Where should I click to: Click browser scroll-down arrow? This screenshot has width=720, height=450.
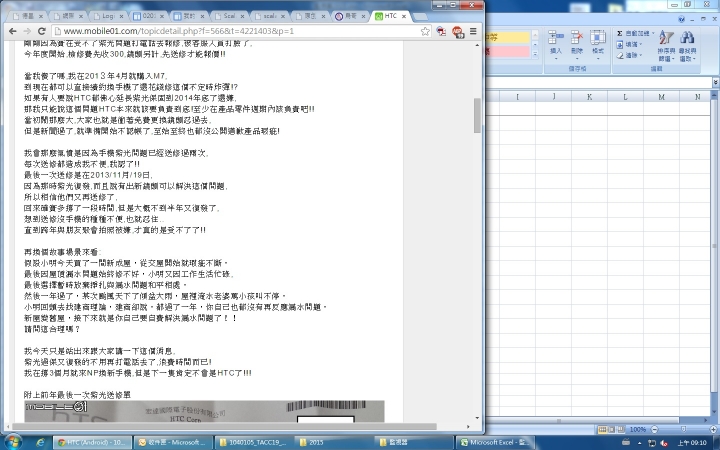(477, 417)
